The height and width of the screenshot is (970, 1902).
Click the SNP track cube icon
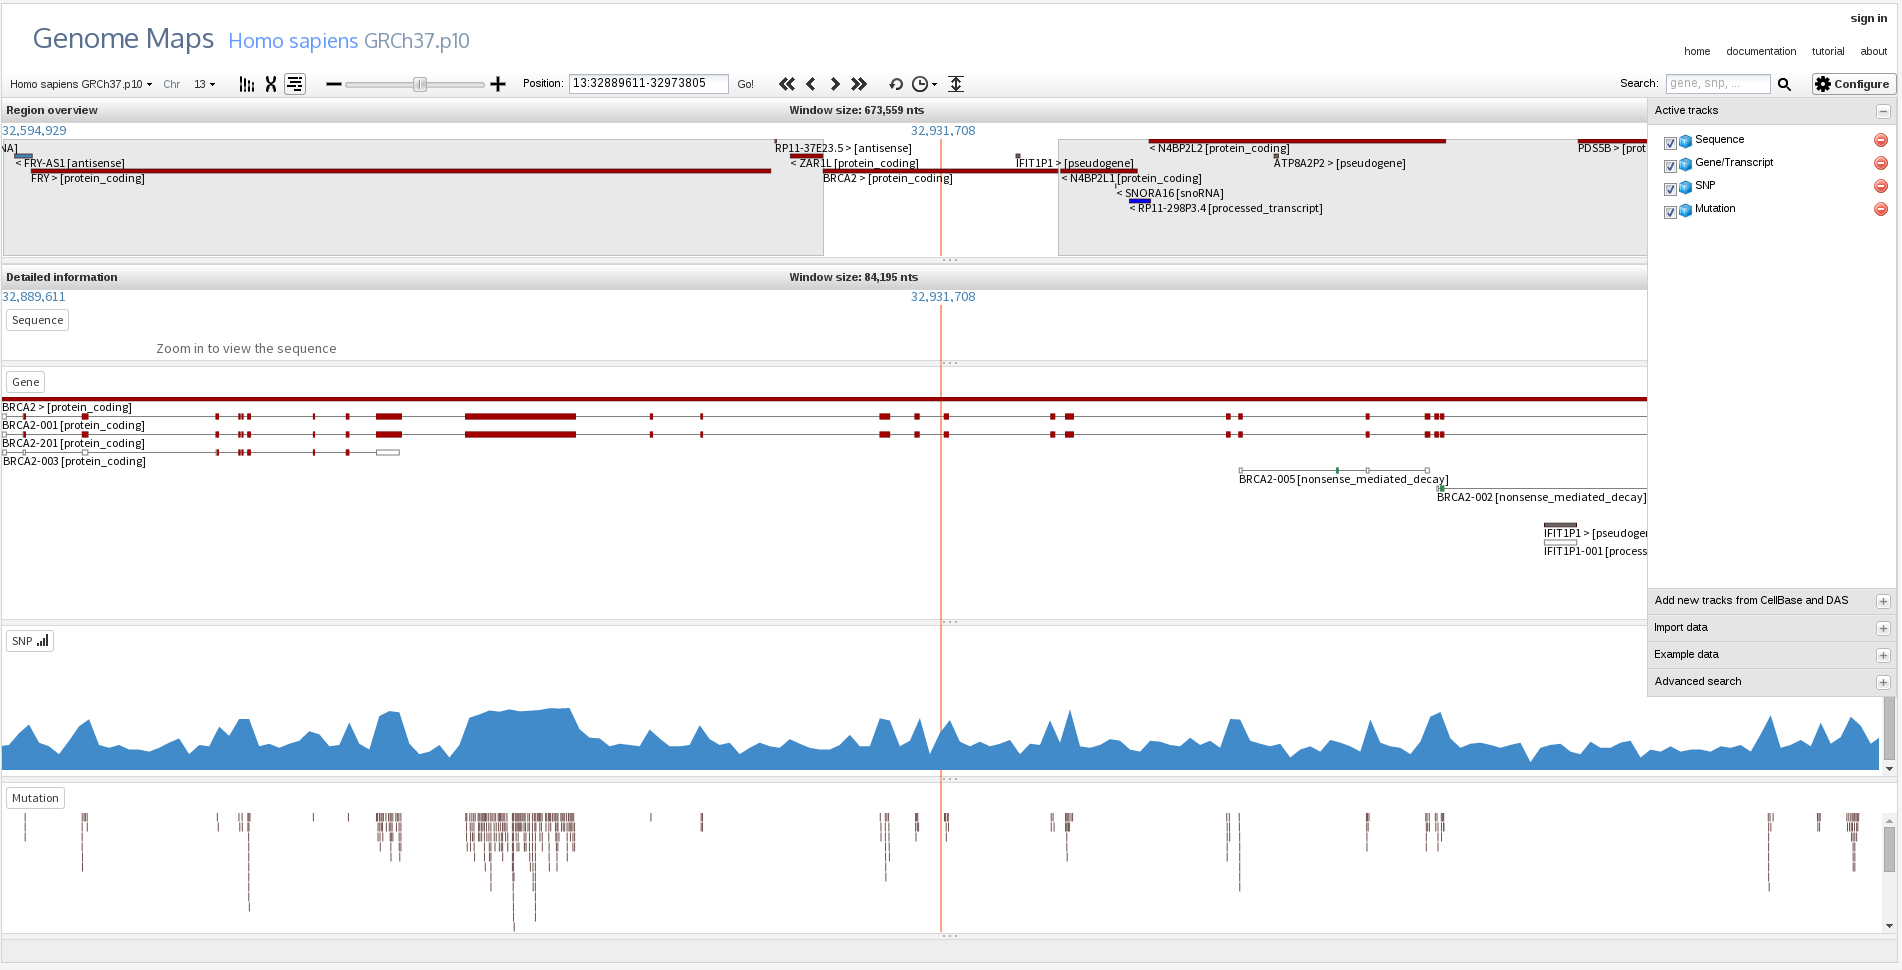(x=1685, y=187)
